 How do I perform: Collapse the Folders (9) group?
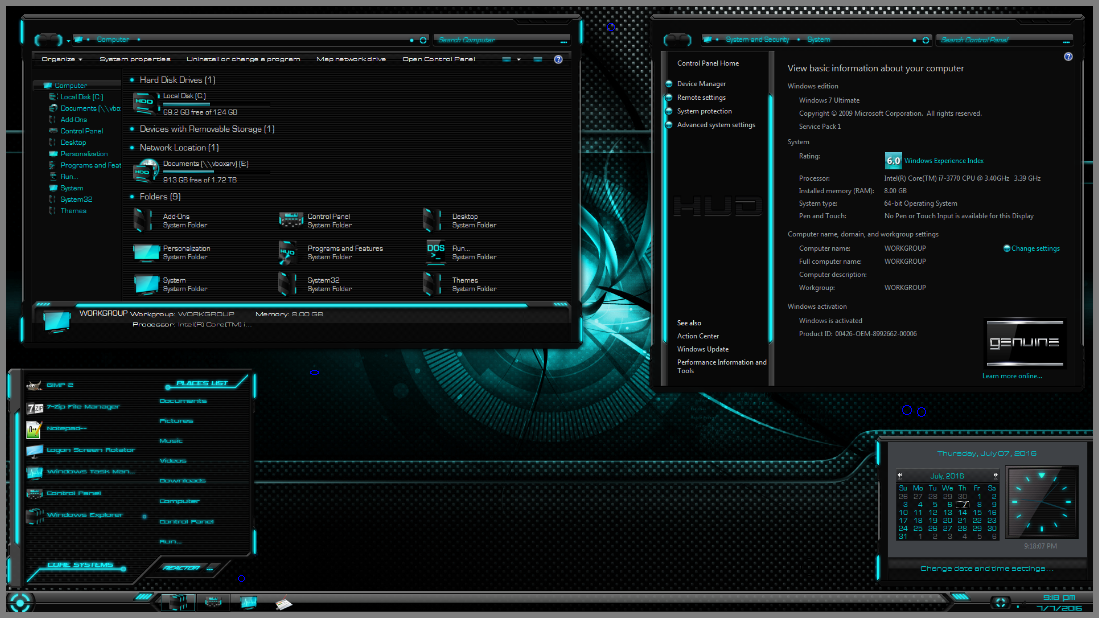click(132, 197)
